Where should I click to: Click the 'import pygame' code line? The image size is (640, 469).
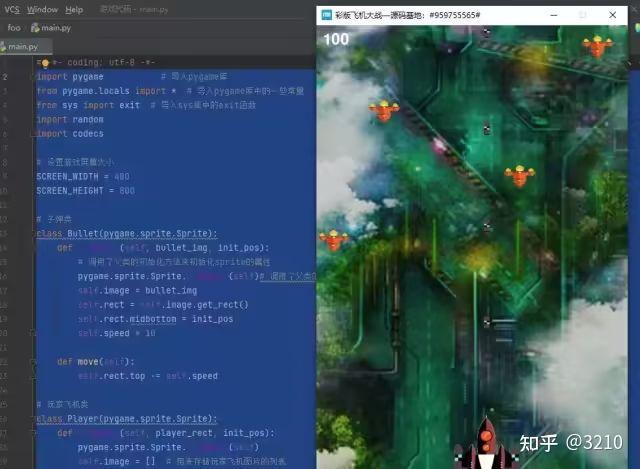click(70, 77)
